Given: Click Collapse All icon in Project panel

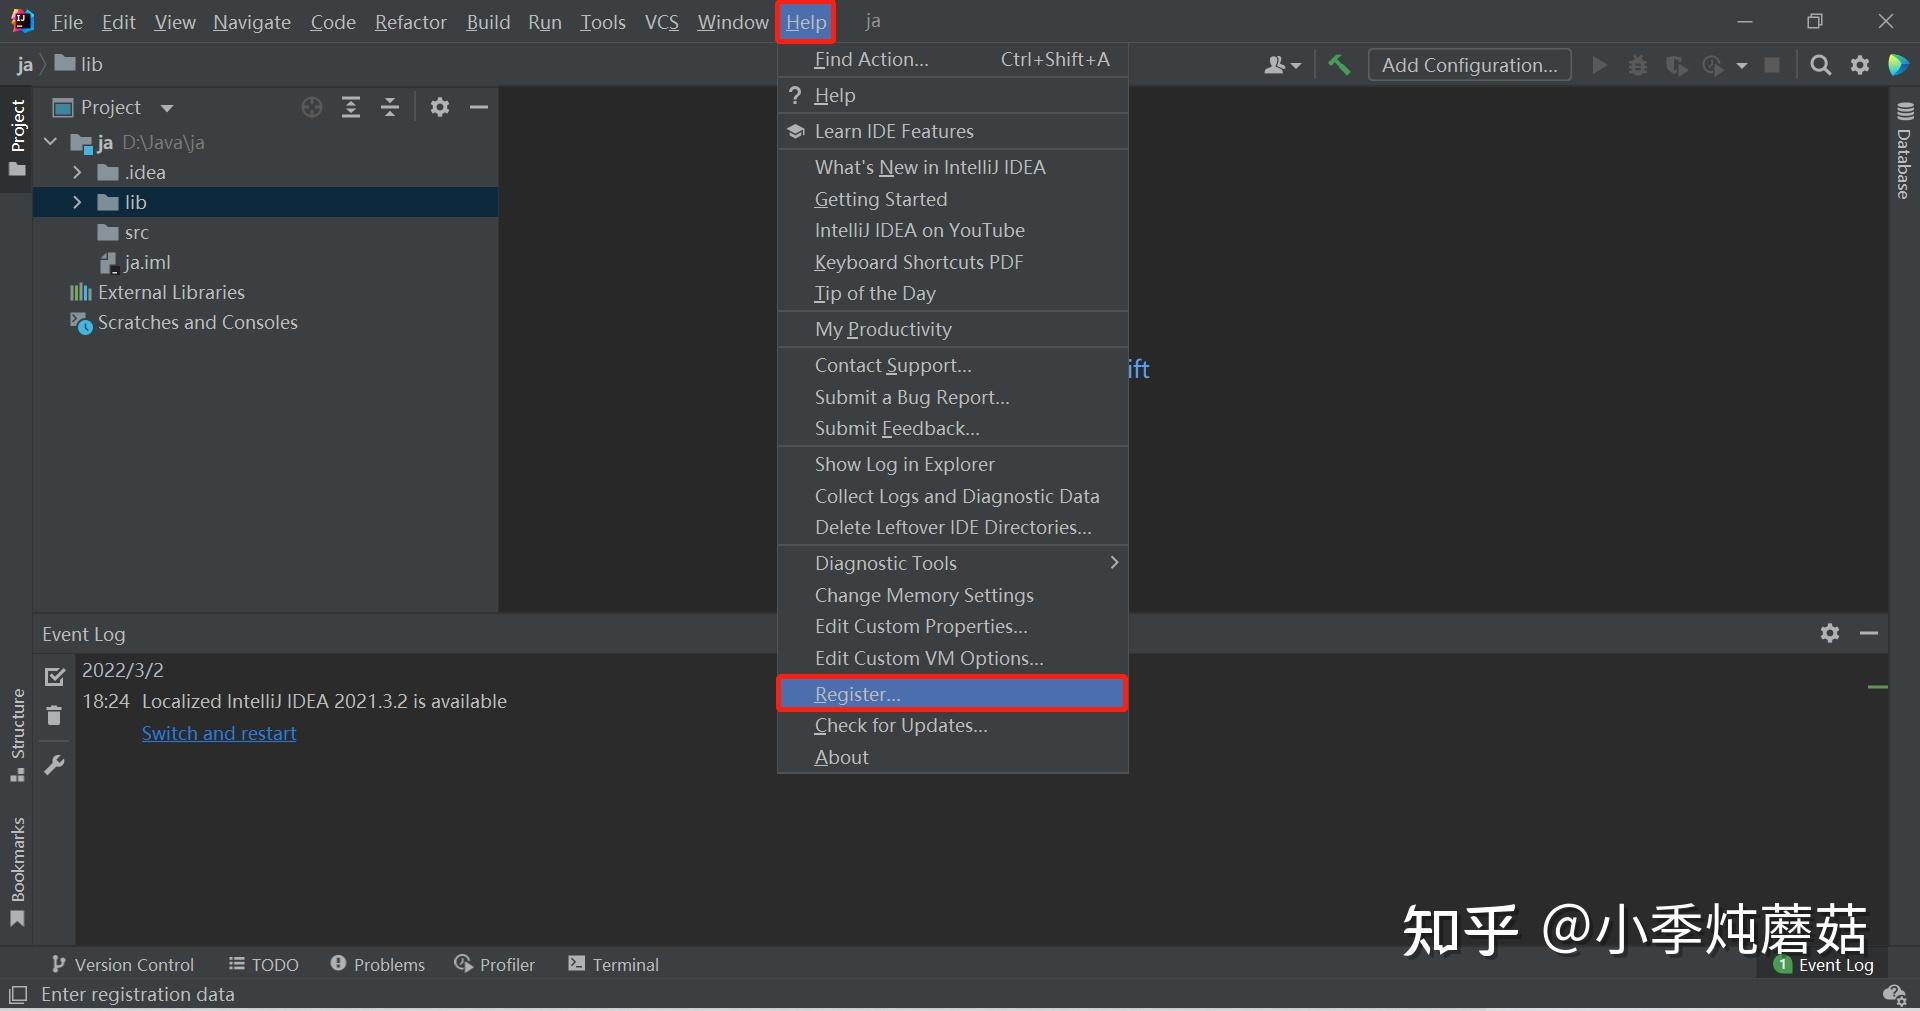Looking at the screenshot, I should tap(390, 107).
